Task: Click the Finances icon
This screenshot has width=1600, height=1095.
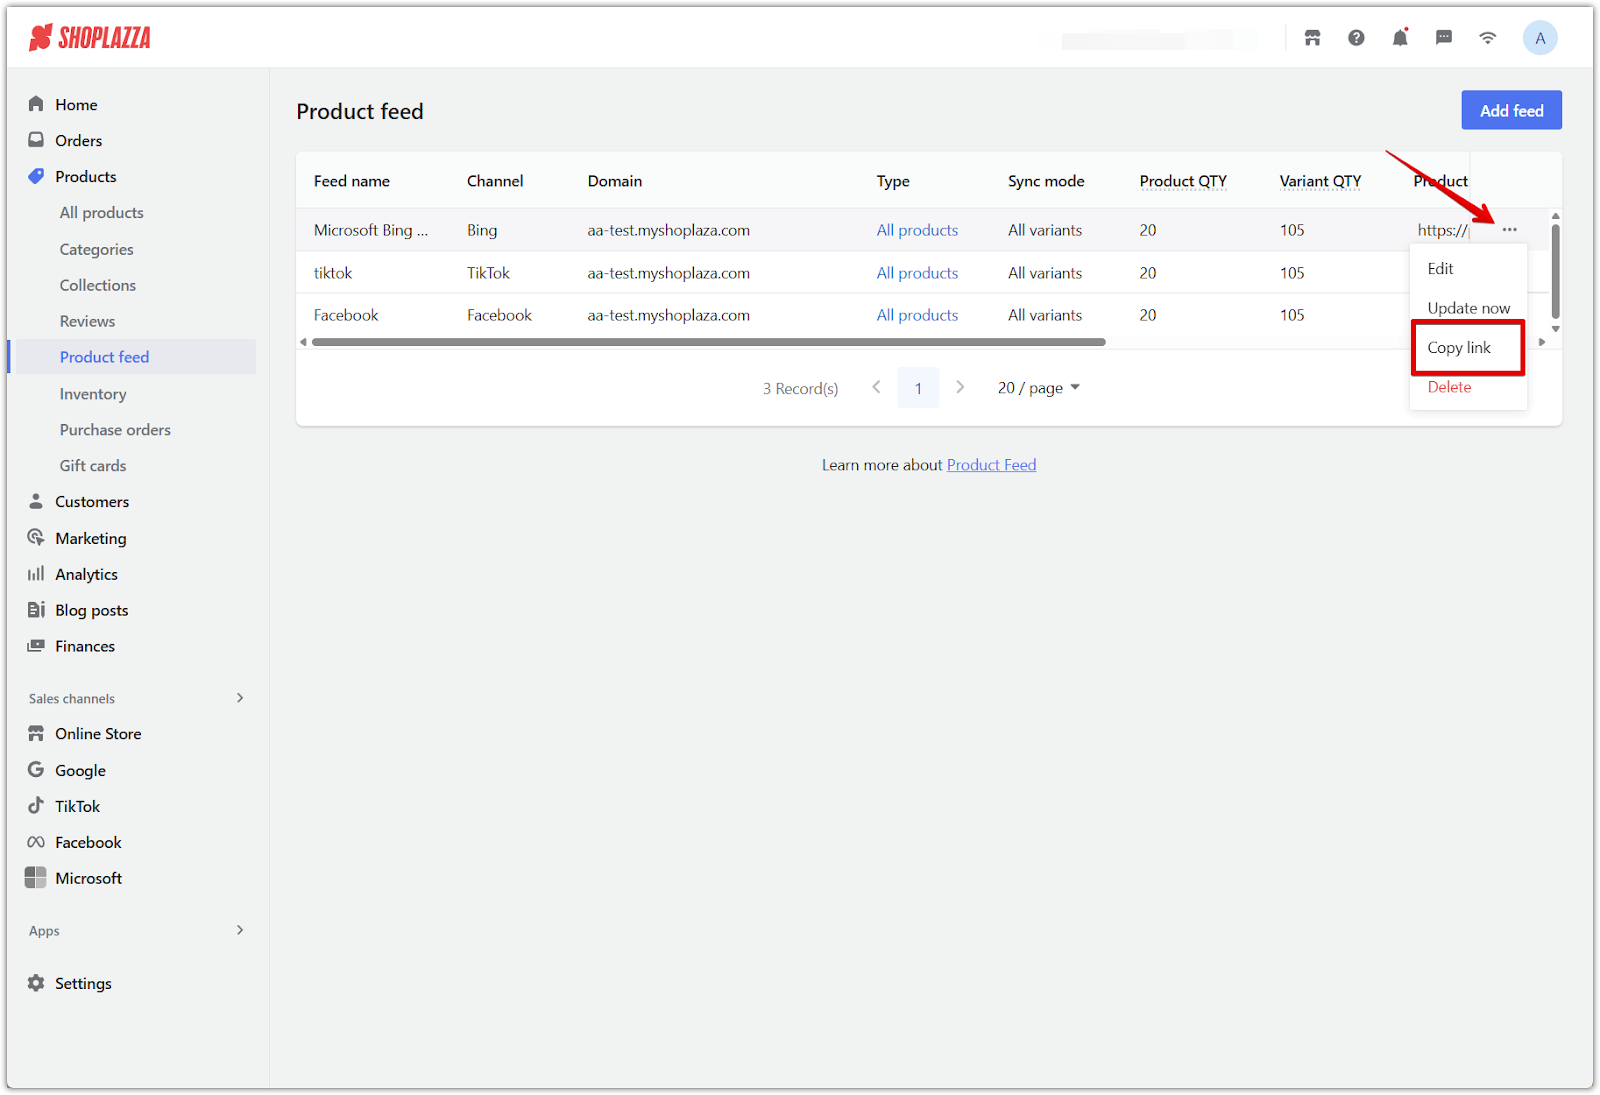Action: point(36,646)
